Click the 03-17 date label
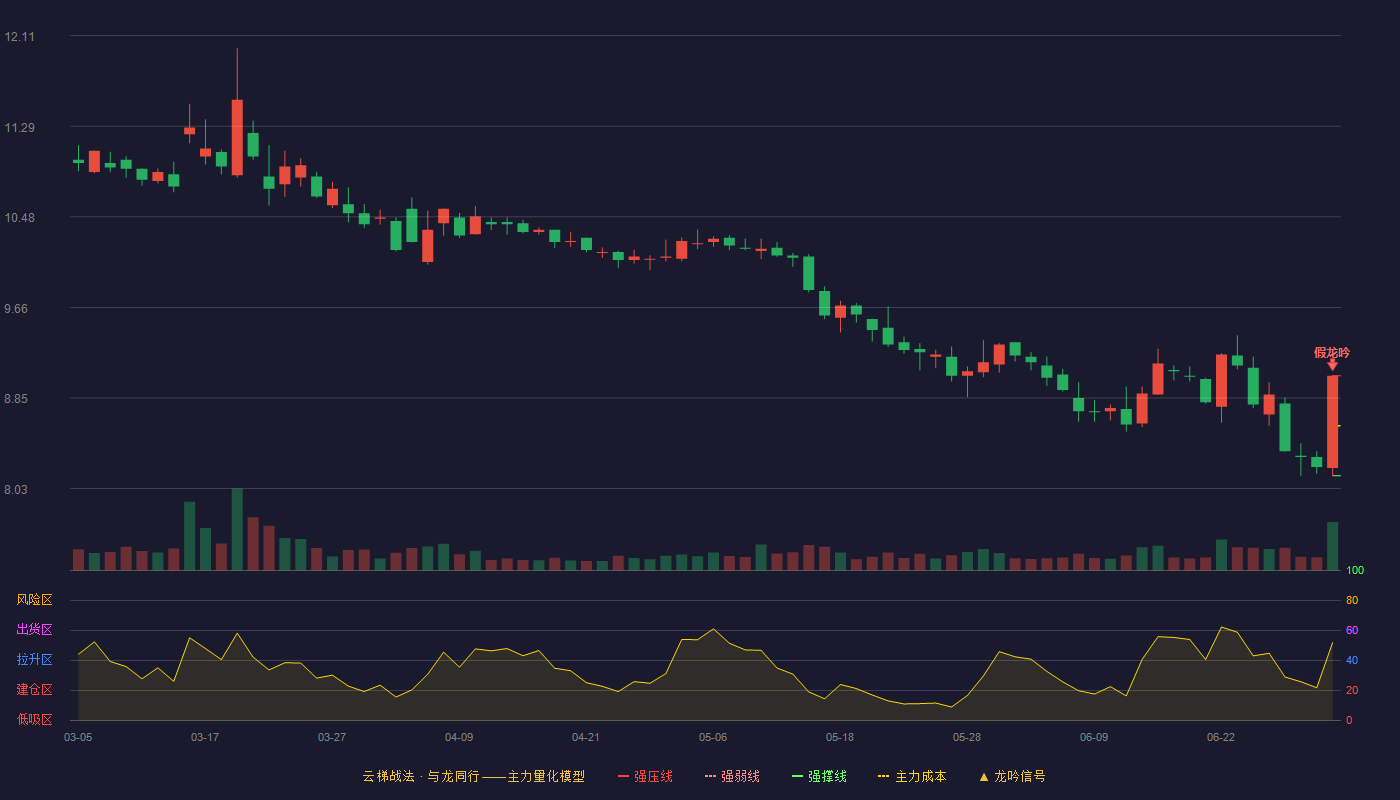This screenshot has width=1400, height=800. [x=205, y=737]
